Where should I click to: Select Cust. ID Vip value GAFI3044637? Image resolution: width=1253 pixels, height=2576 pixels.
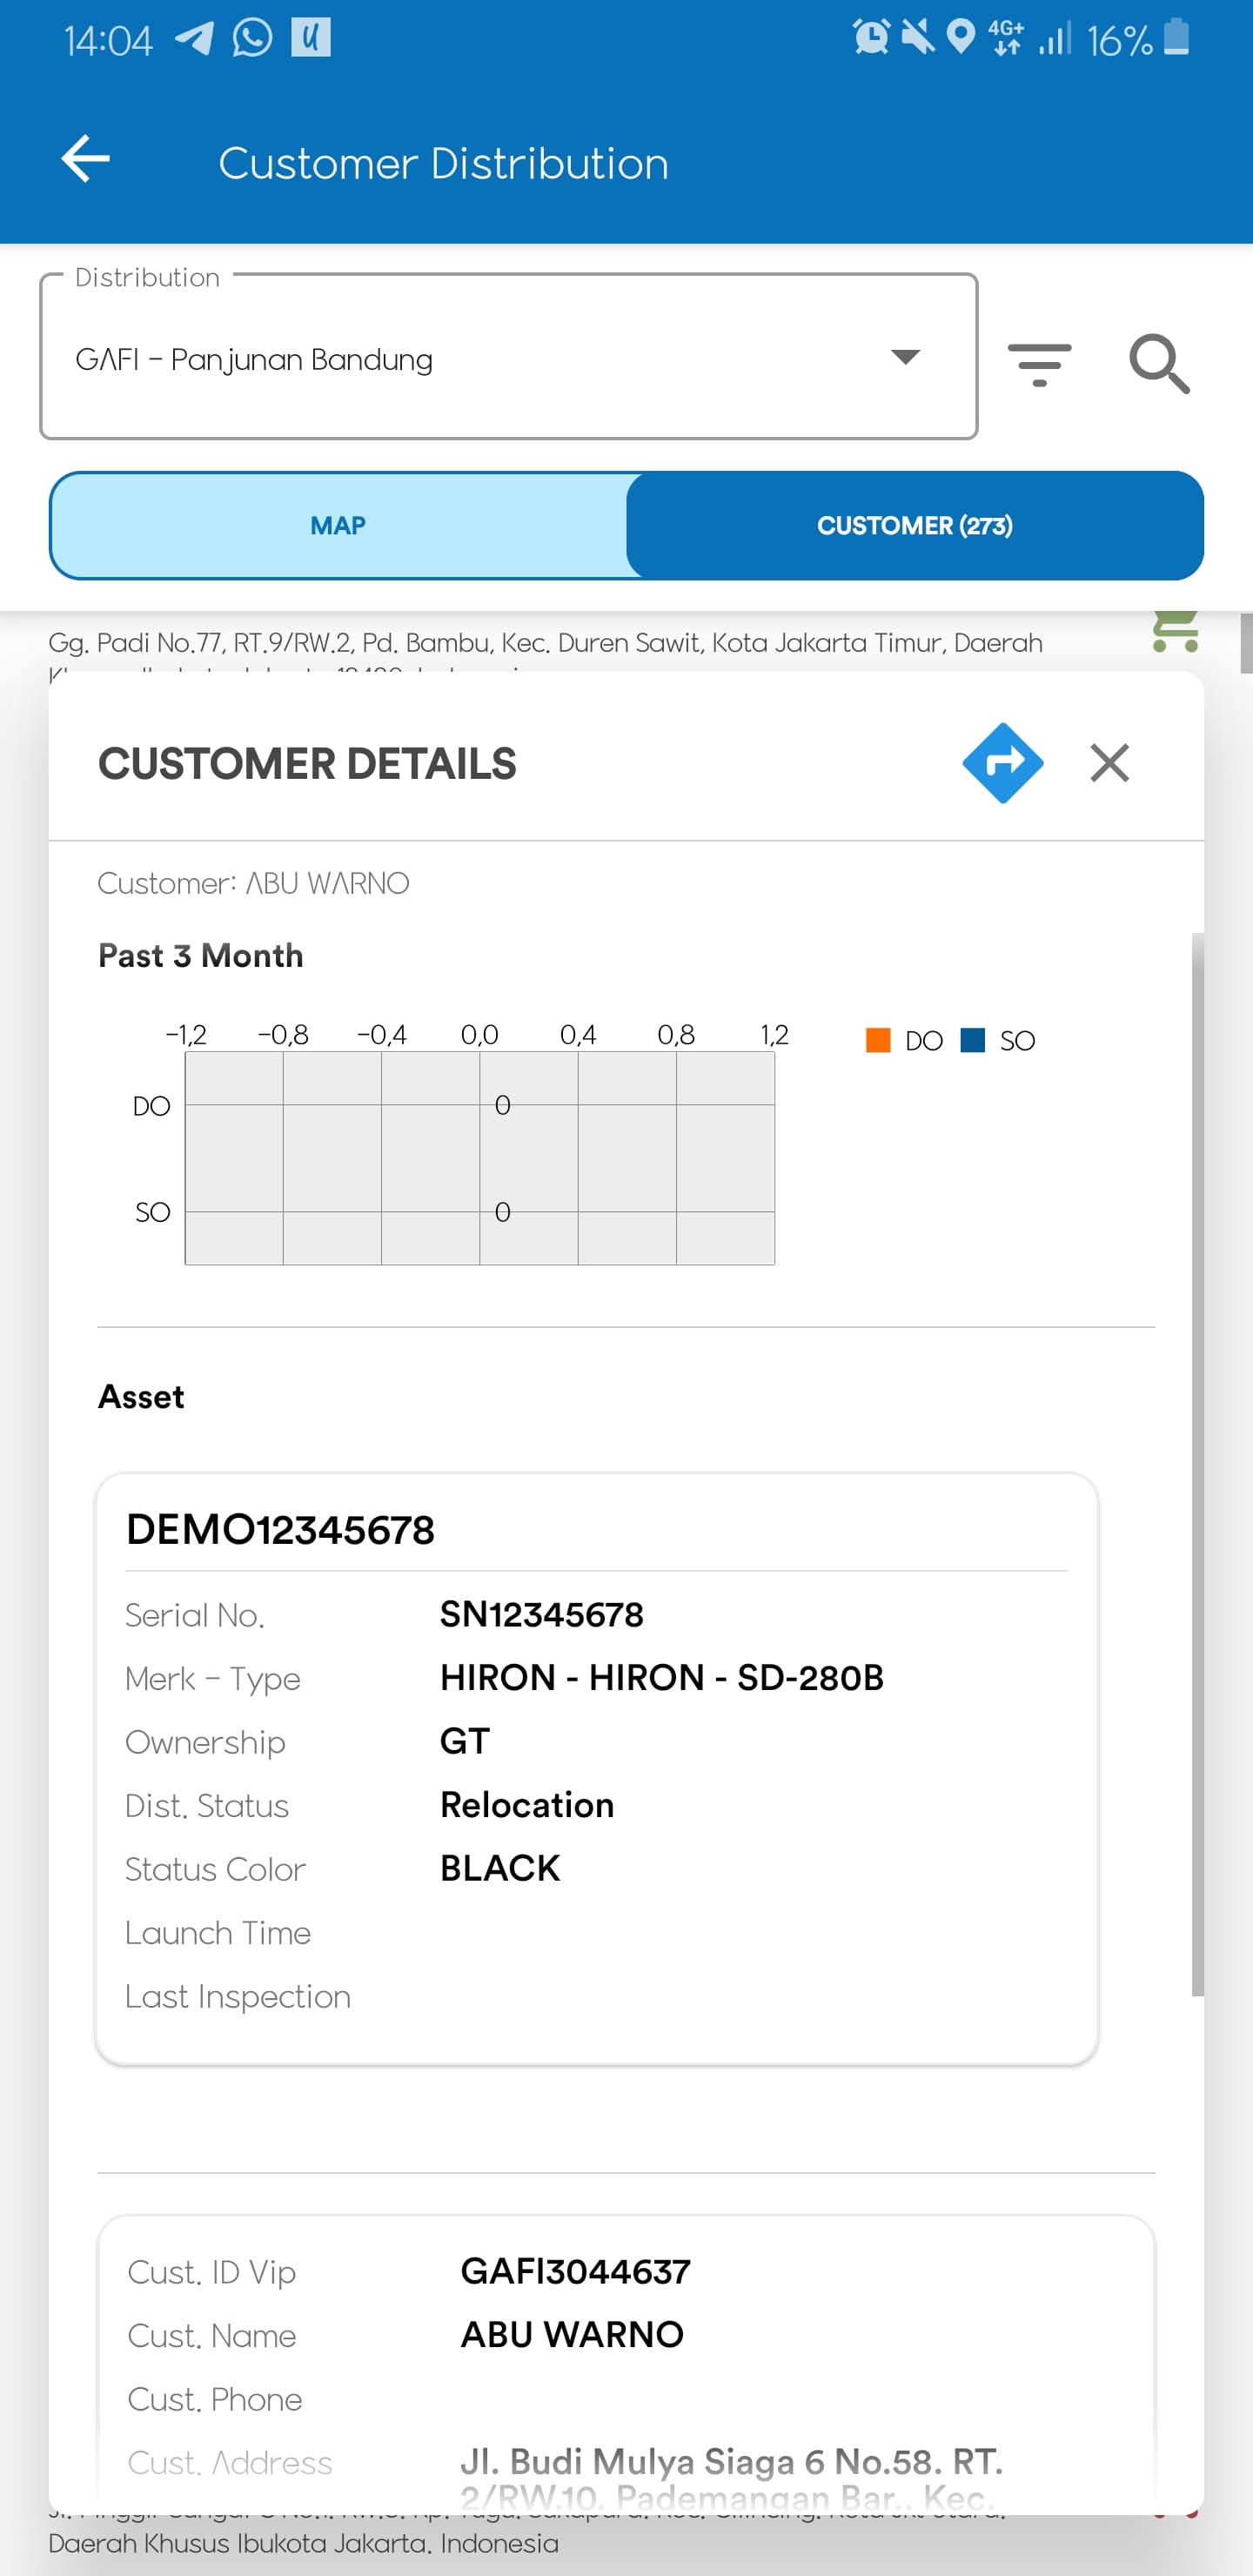pyautogui.click(x=575, y=2272)
